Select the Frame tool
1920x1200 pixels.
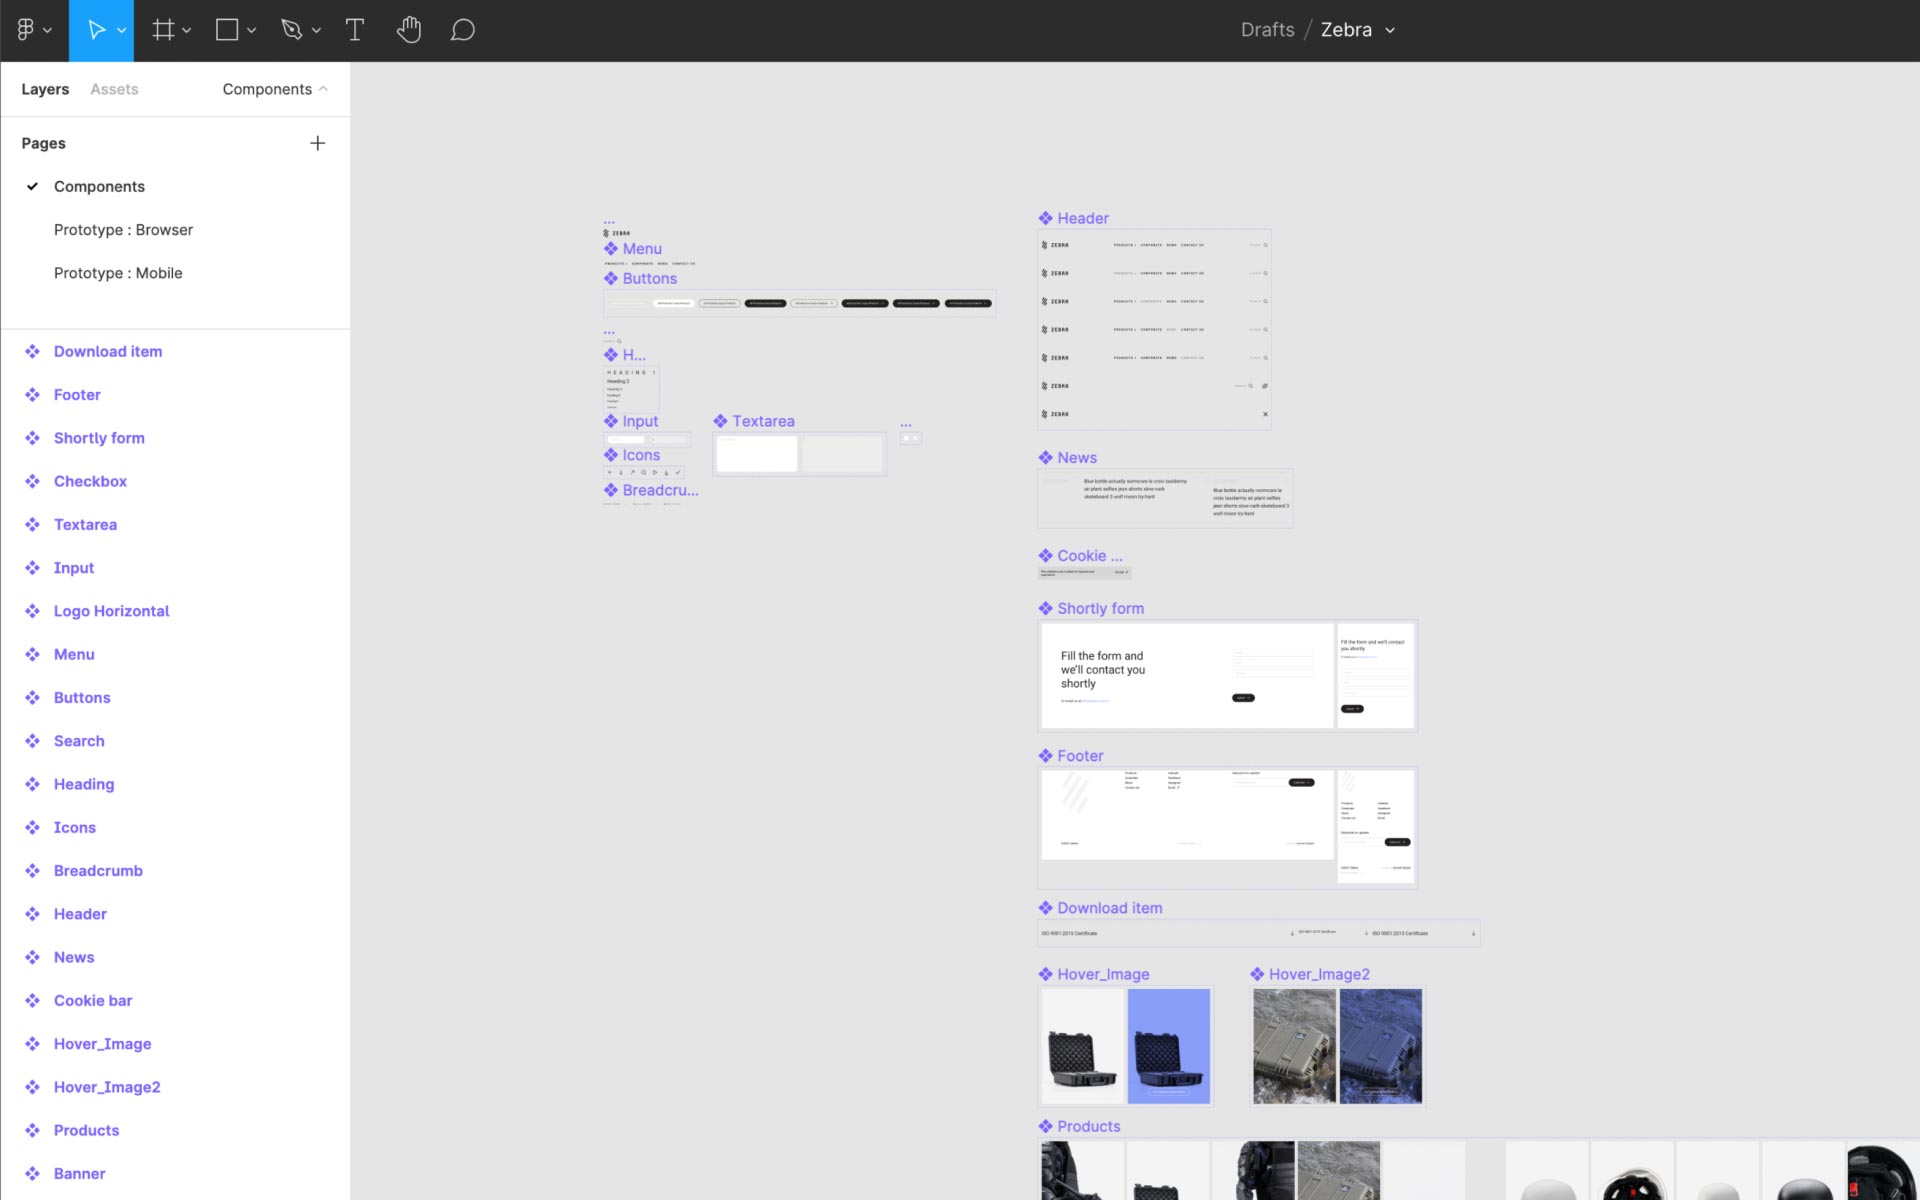point(162,29)
